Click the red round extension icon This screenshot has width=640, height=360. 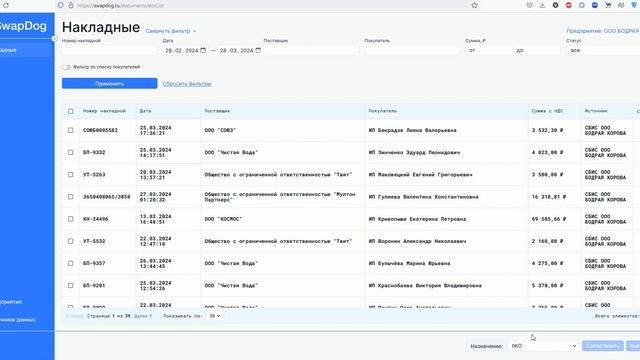pos(569,5)
